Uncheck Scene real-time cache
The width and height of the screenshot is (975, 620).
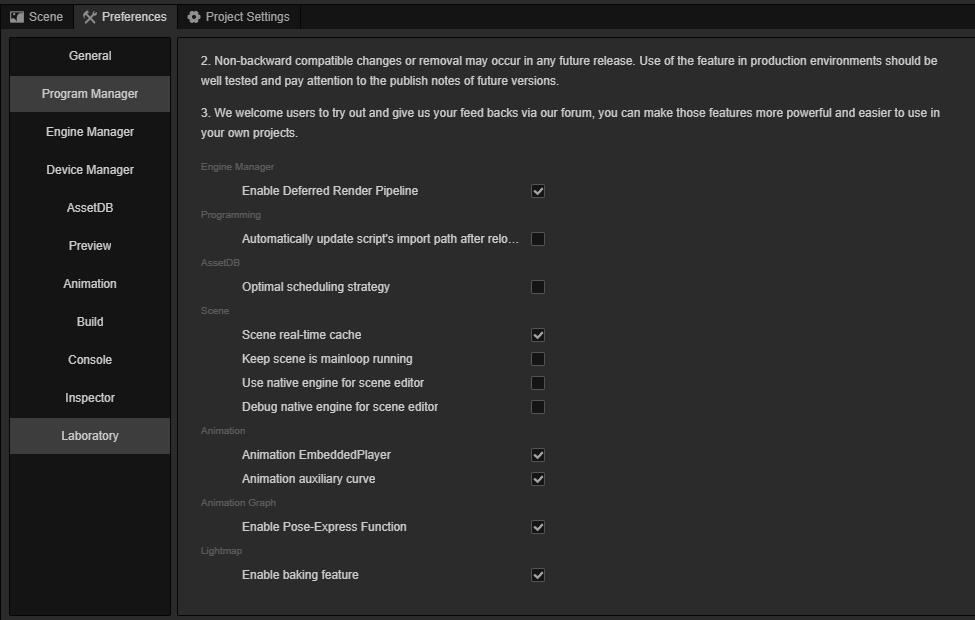coord(538,335)
